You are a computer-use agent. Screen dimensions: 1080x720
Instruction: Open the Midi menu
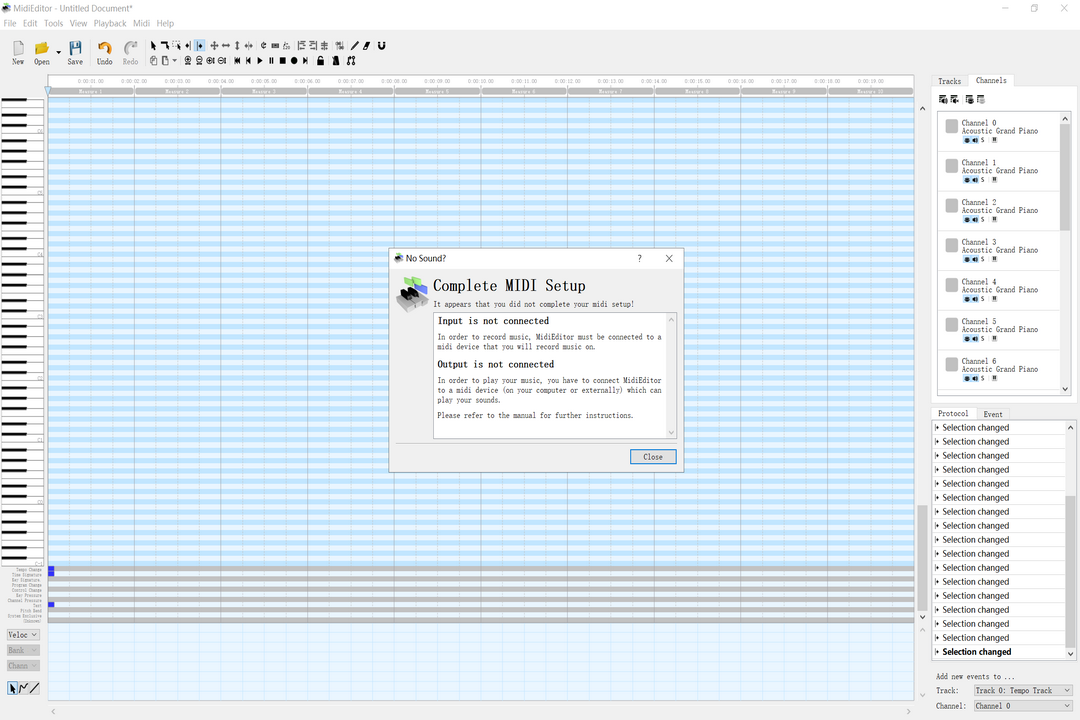pyautogui.click(x=141, y=23)
